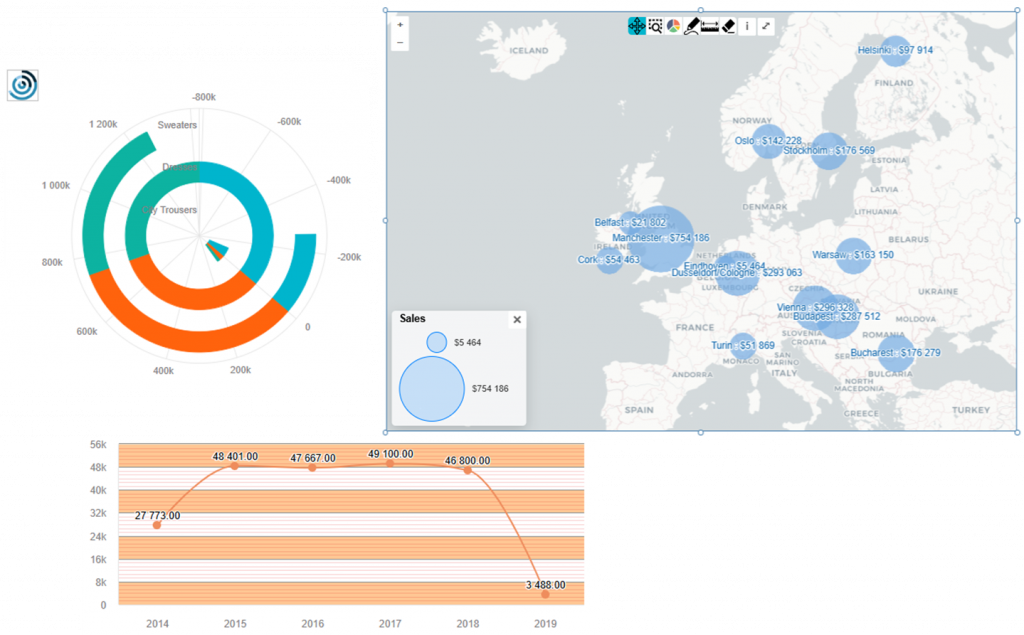Click the map info 'i' button
Viewport: 1024px width, 635px height.
click(747, 26)
